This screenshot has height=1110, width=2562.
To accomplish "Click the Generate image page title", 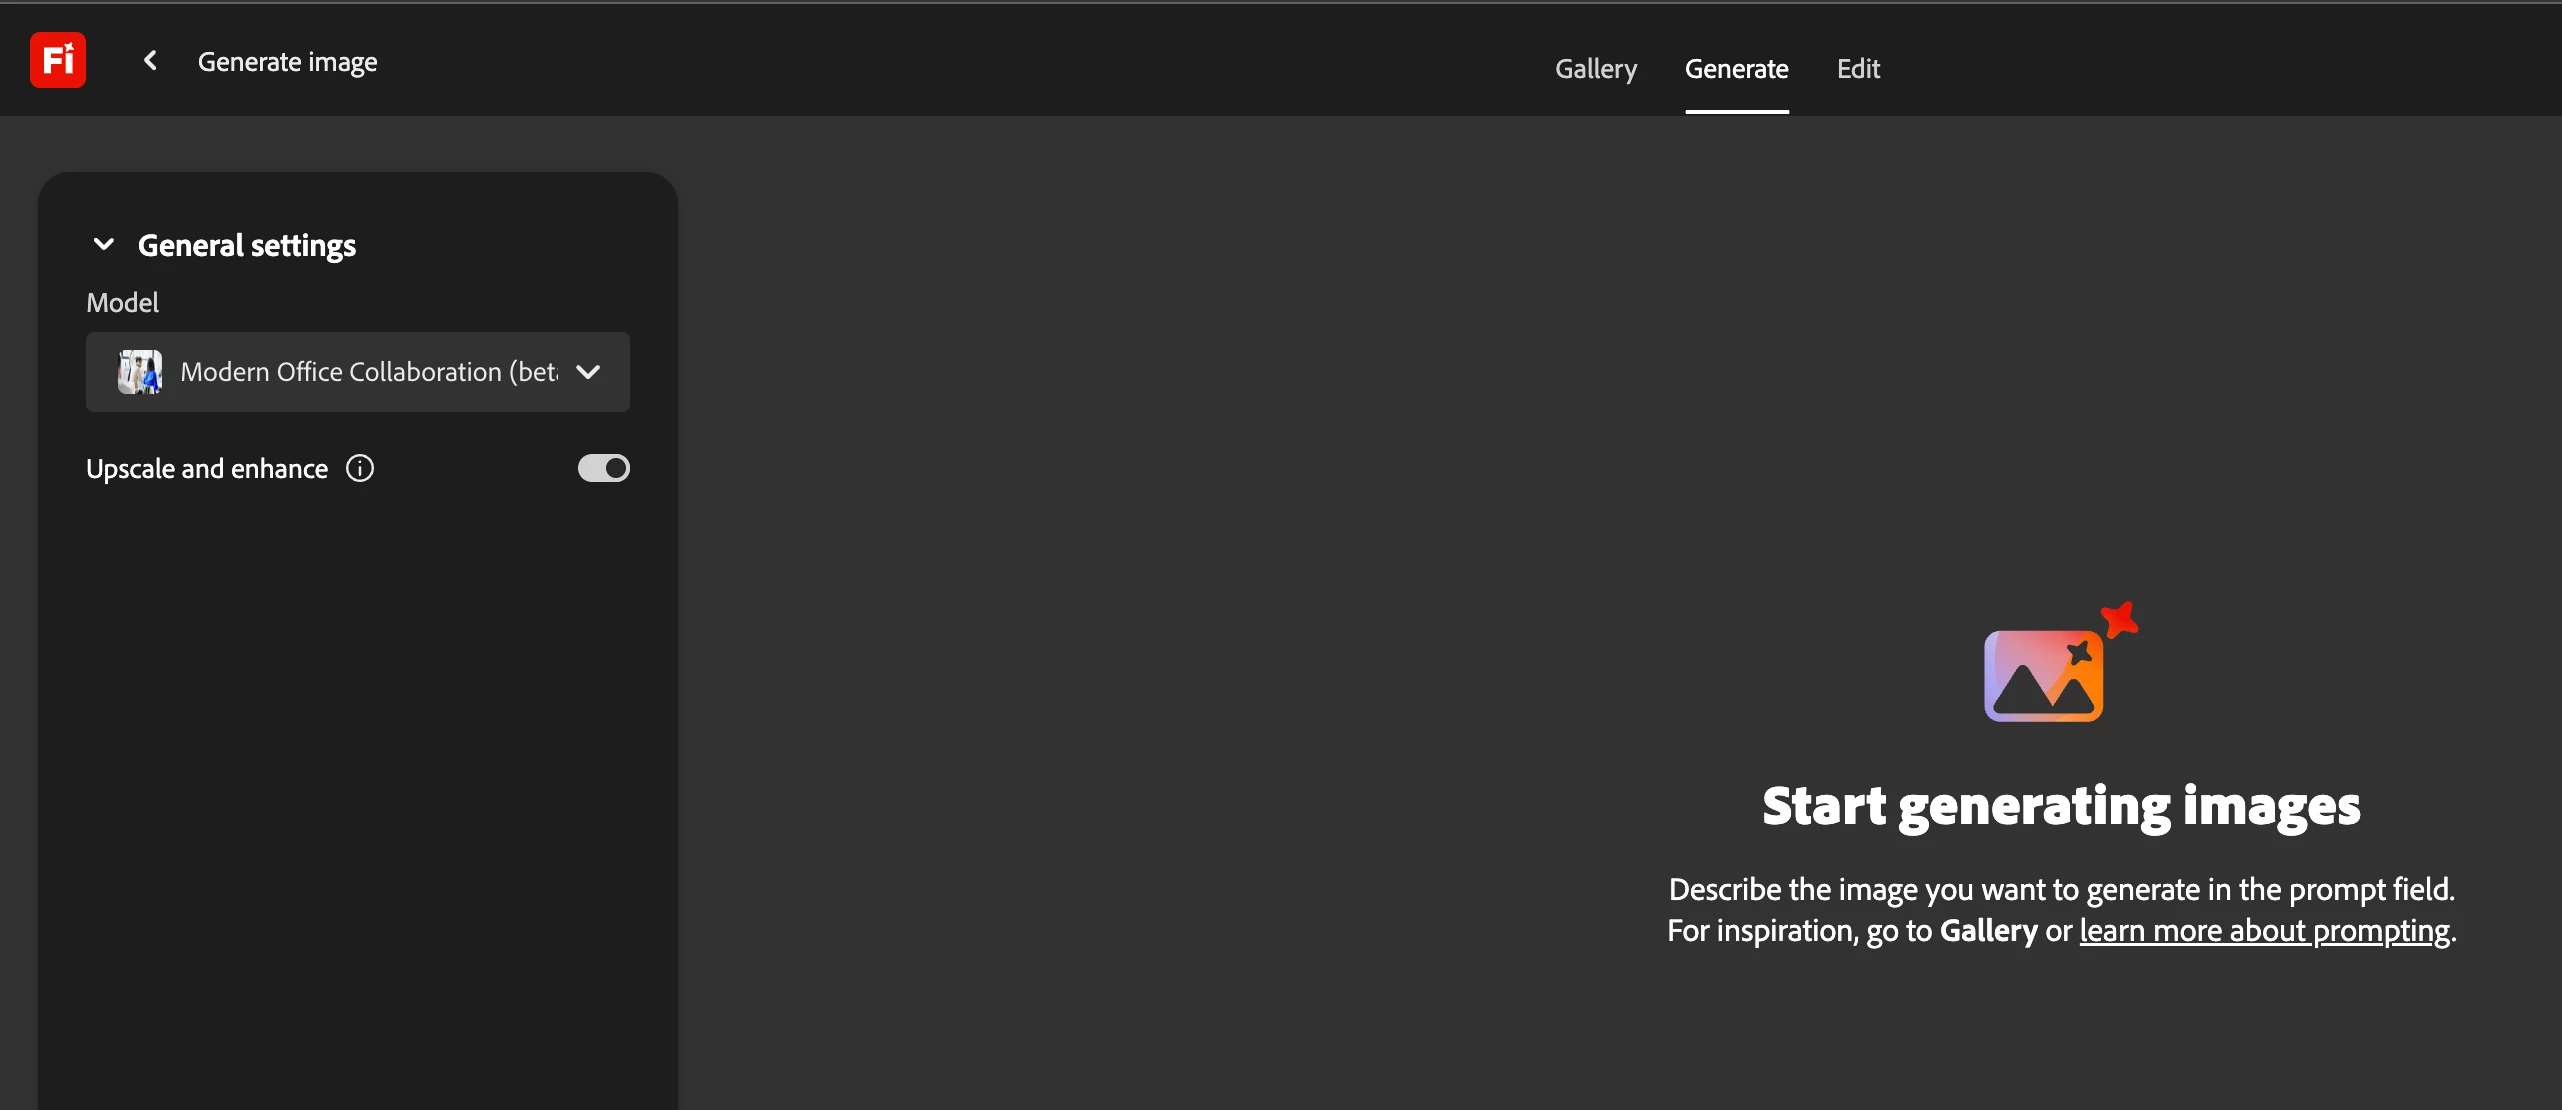I will coord(287,62).
